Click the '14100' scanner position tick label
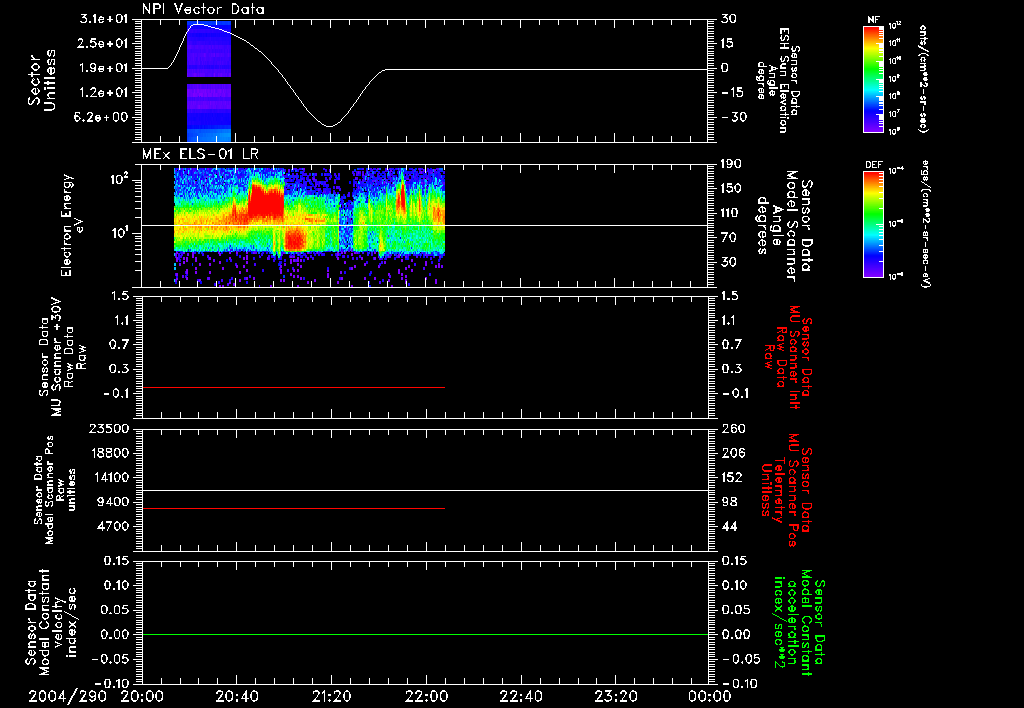Screen dimensions: 1024x708 (111, 477)
